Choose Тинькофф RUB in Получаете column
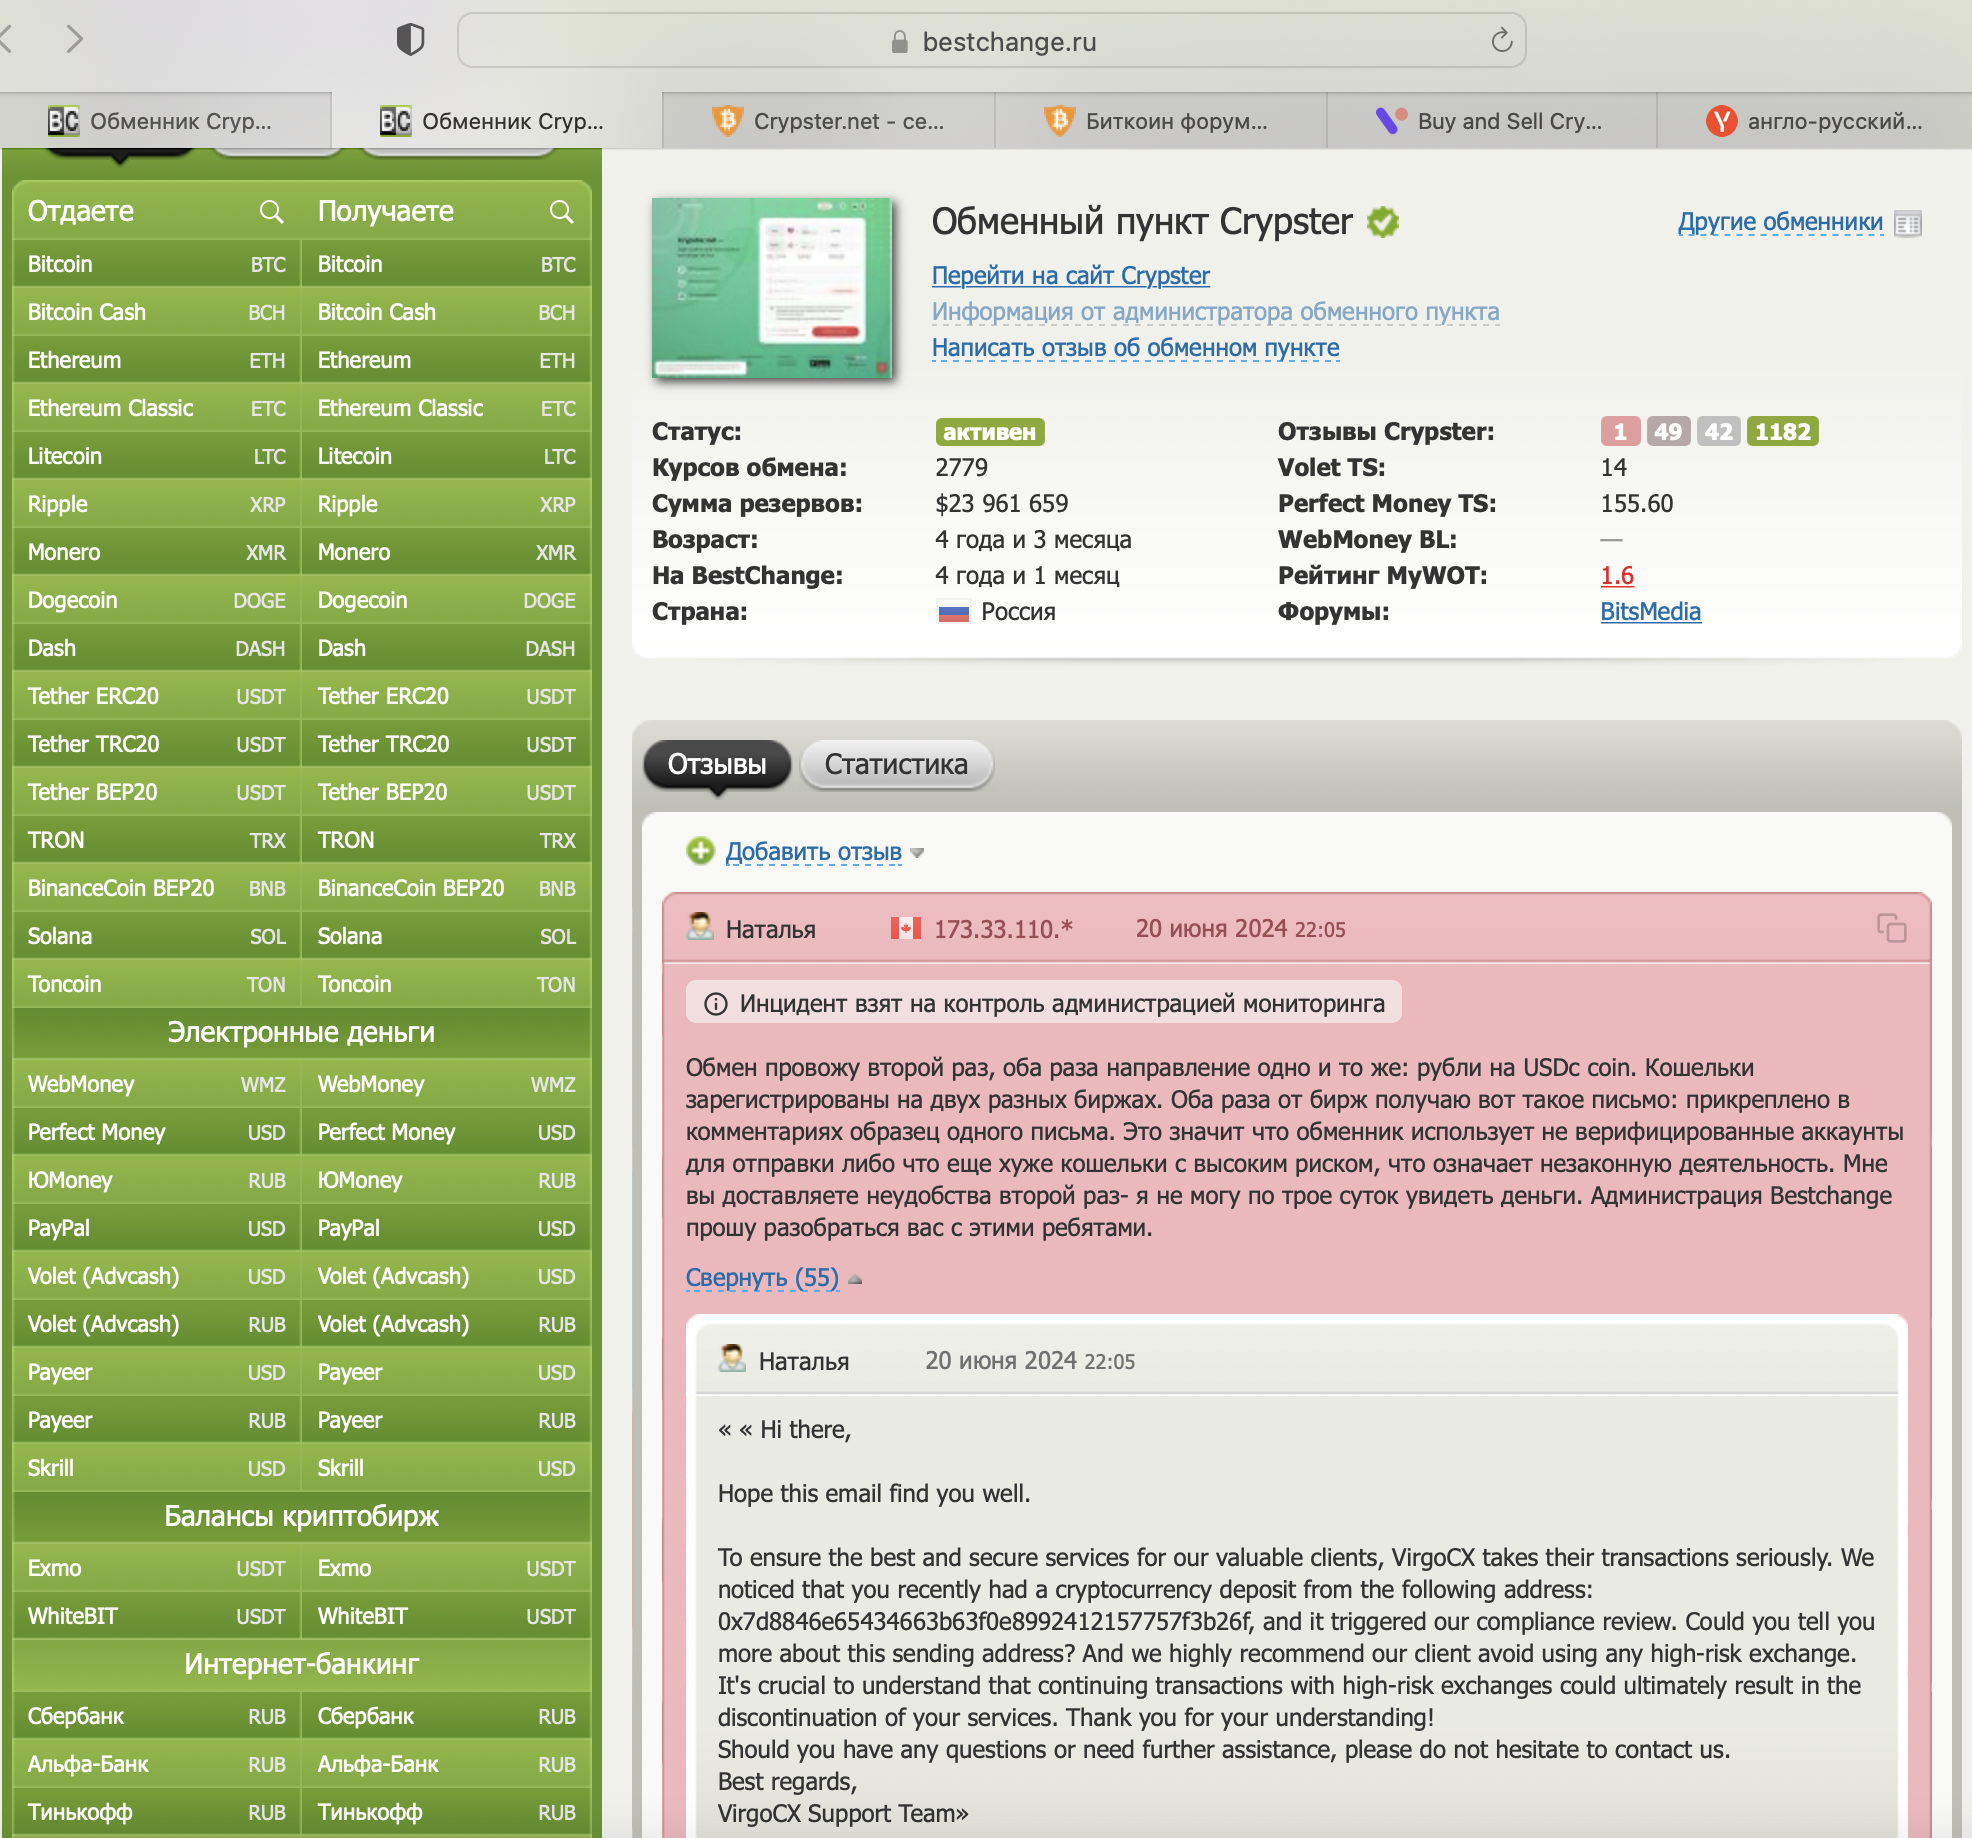Screen dimensions: 1972x1838 point(446,1812)
